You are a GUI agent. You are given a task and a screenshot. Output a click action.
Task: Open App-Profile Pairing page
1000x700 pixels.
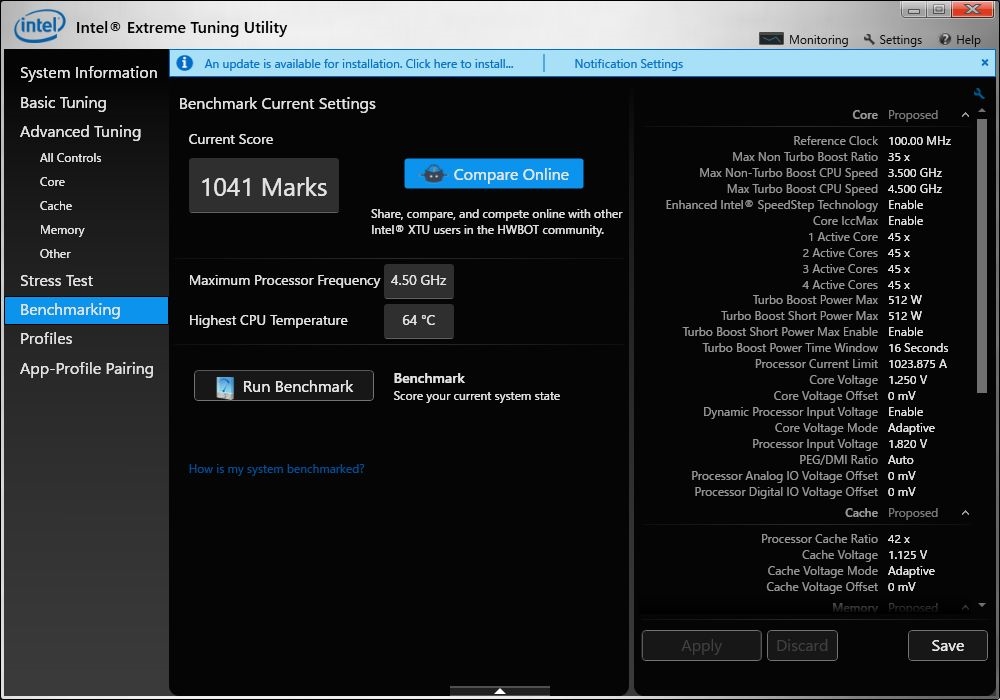(87, 369)
